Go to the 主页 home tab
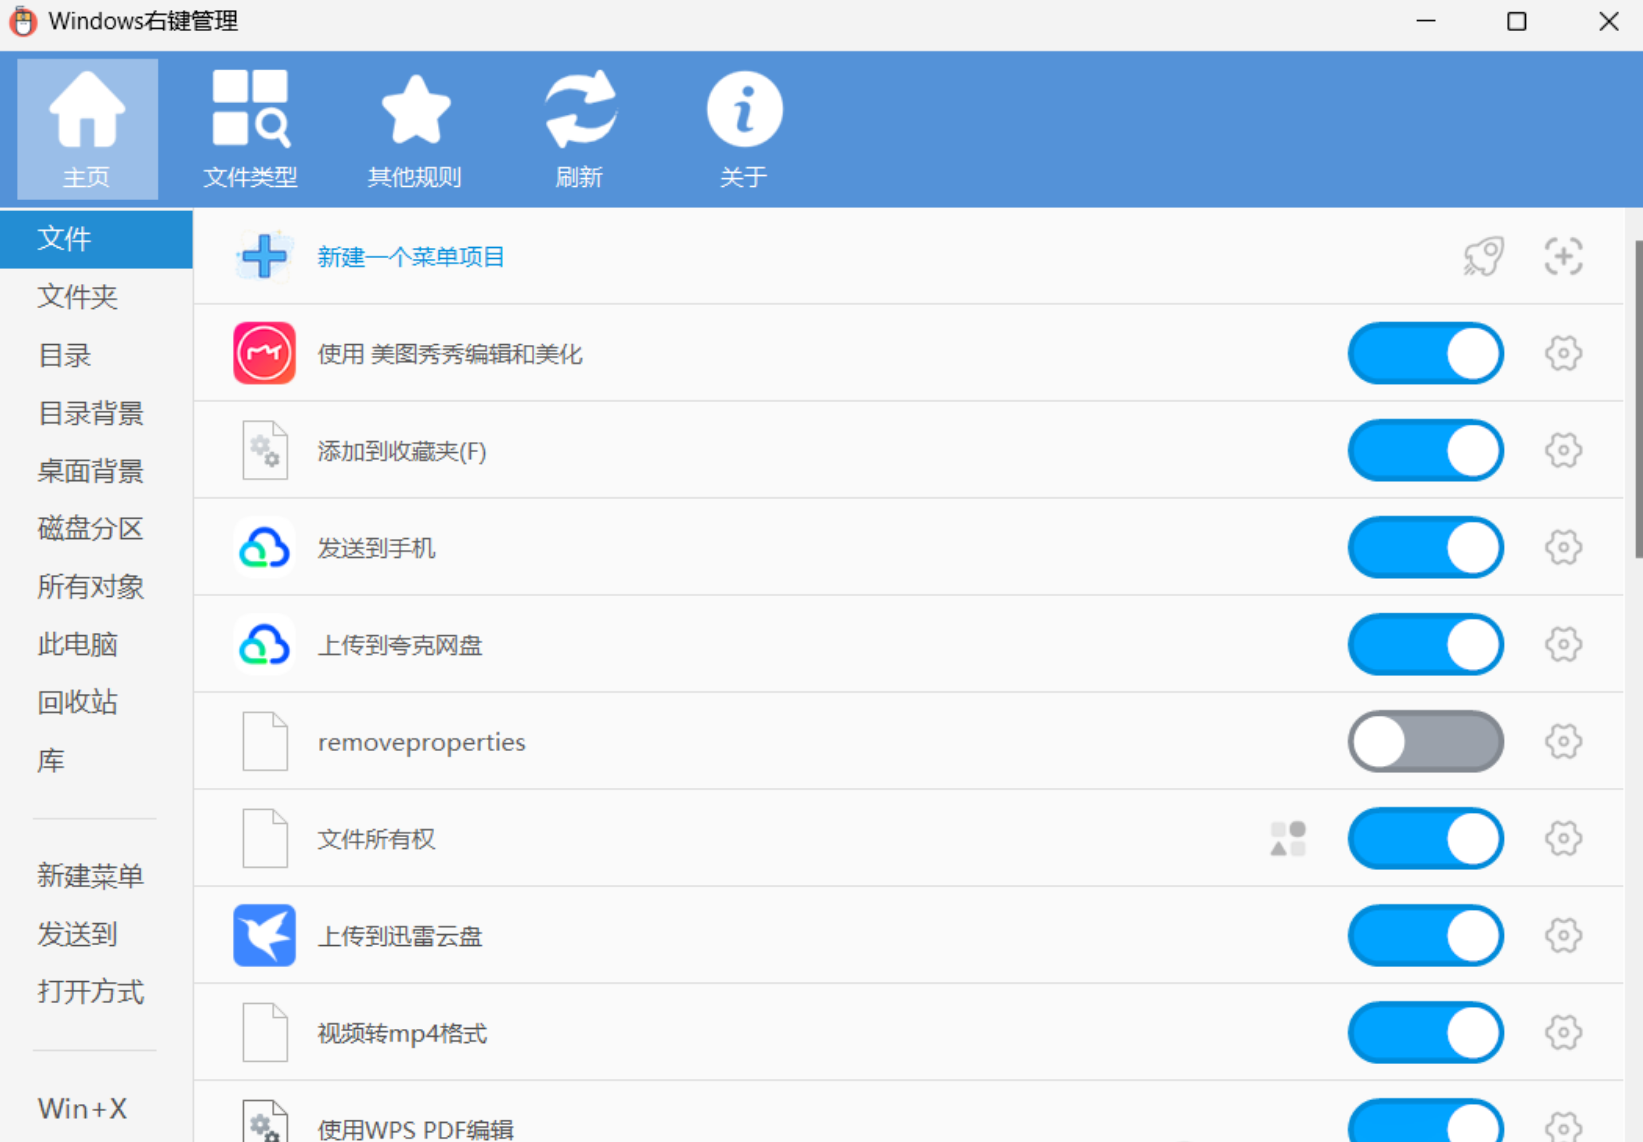The height and width of the screenshot is (1142, 1643). click(87, 129)
